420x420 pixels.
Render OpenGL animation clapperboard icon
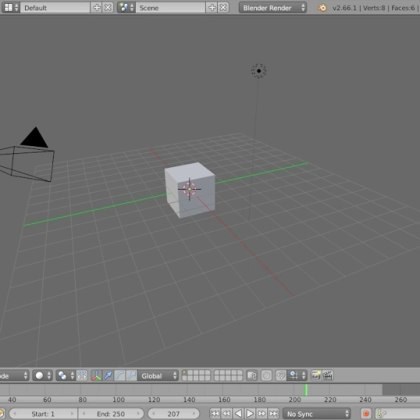(x=328, y=376)
